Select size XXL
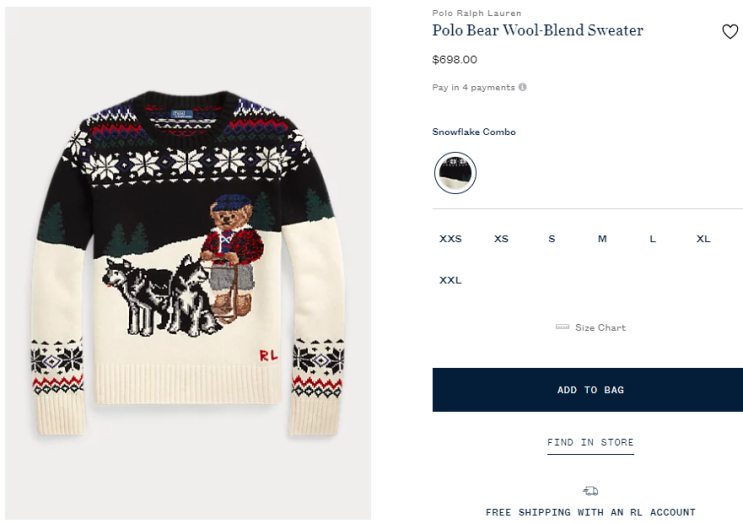743x524 pixels. 451,280
